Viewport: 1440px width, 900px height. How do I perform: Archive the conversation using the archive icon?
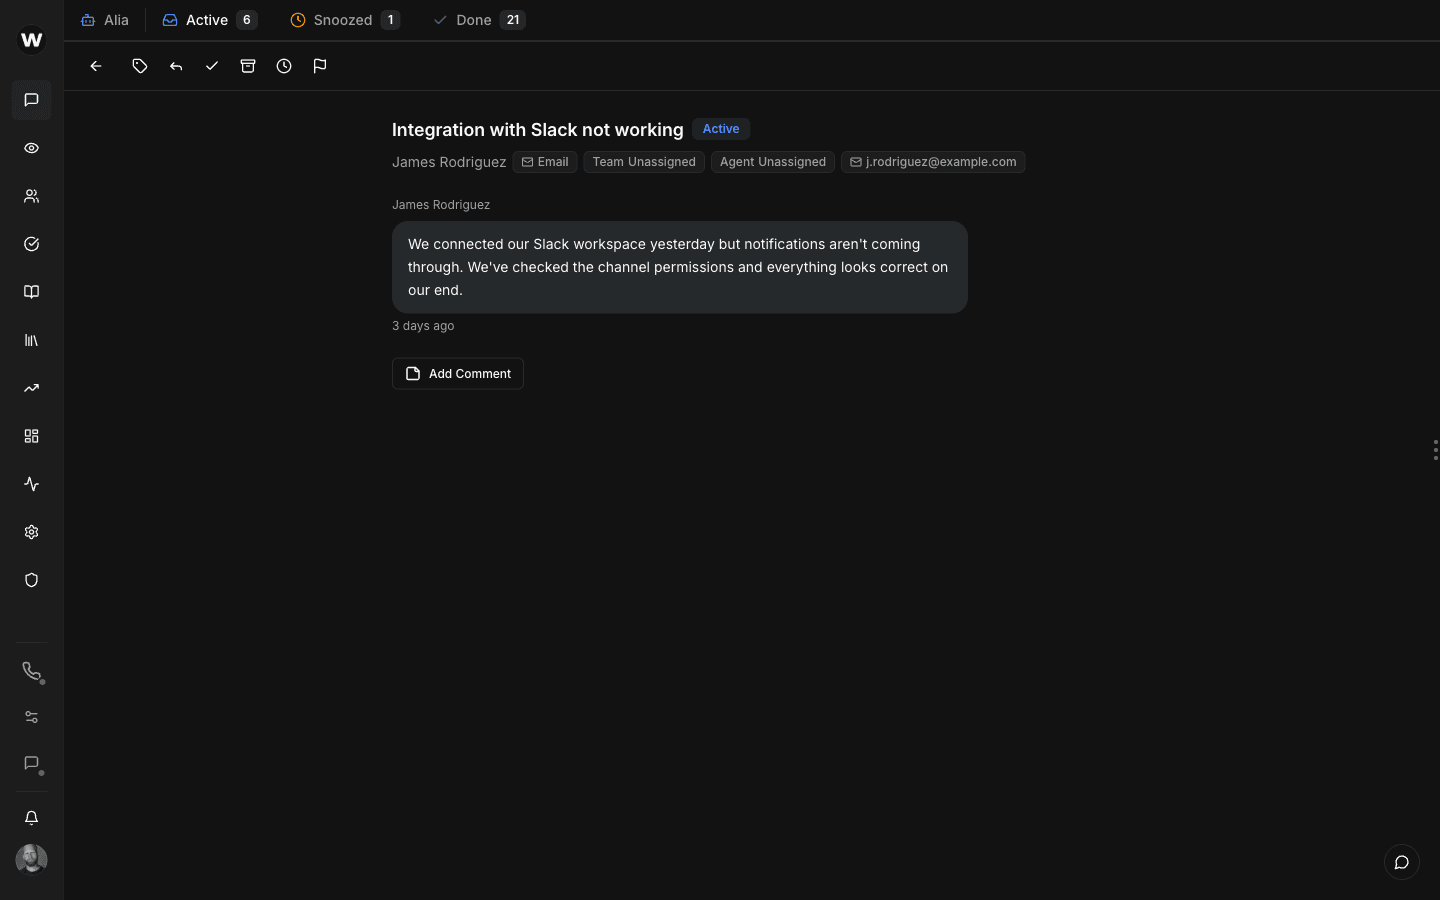(x=247, y=66)
